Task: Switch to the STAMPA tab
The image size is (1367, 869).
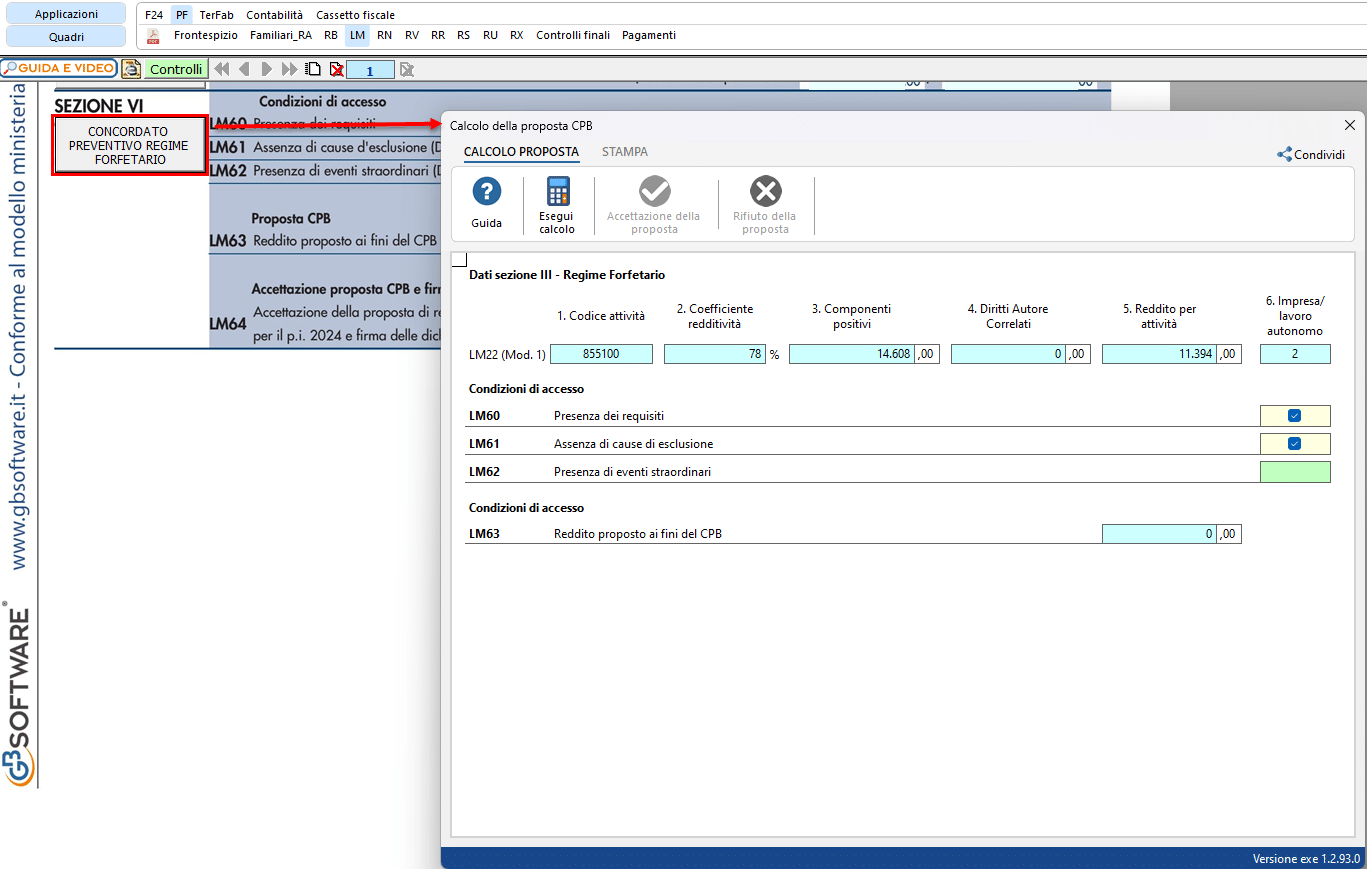Action: tap(625, 152)
